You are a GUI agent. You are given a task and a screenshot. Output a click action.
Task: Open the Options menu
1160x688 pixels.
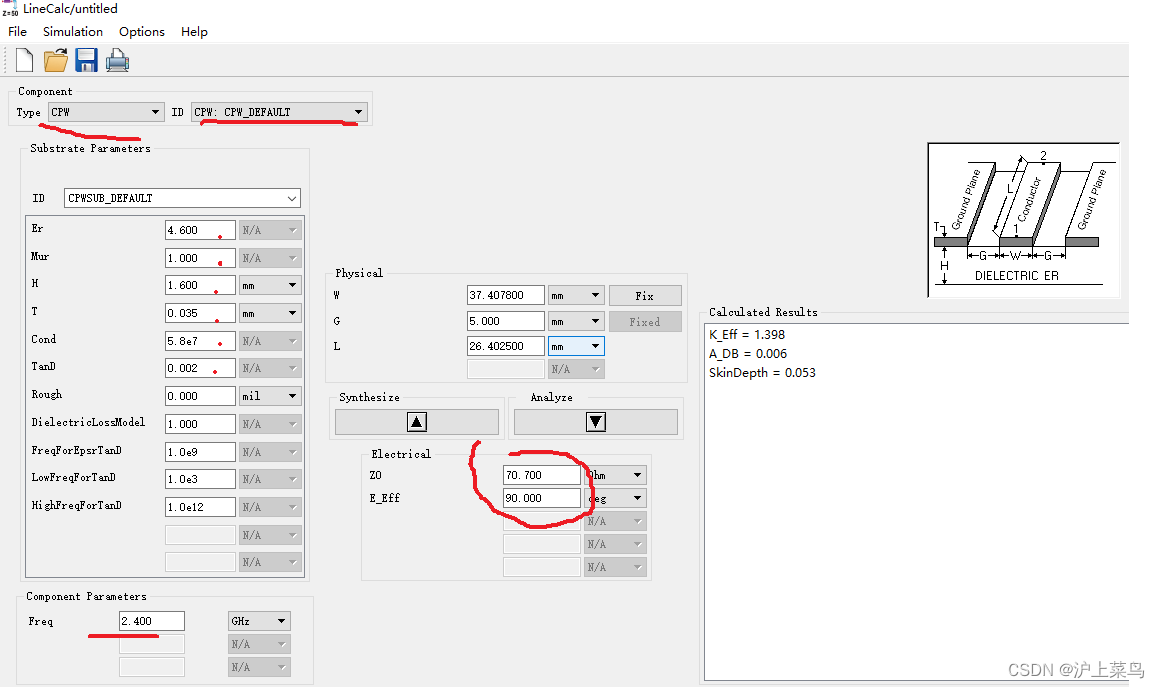141,32
